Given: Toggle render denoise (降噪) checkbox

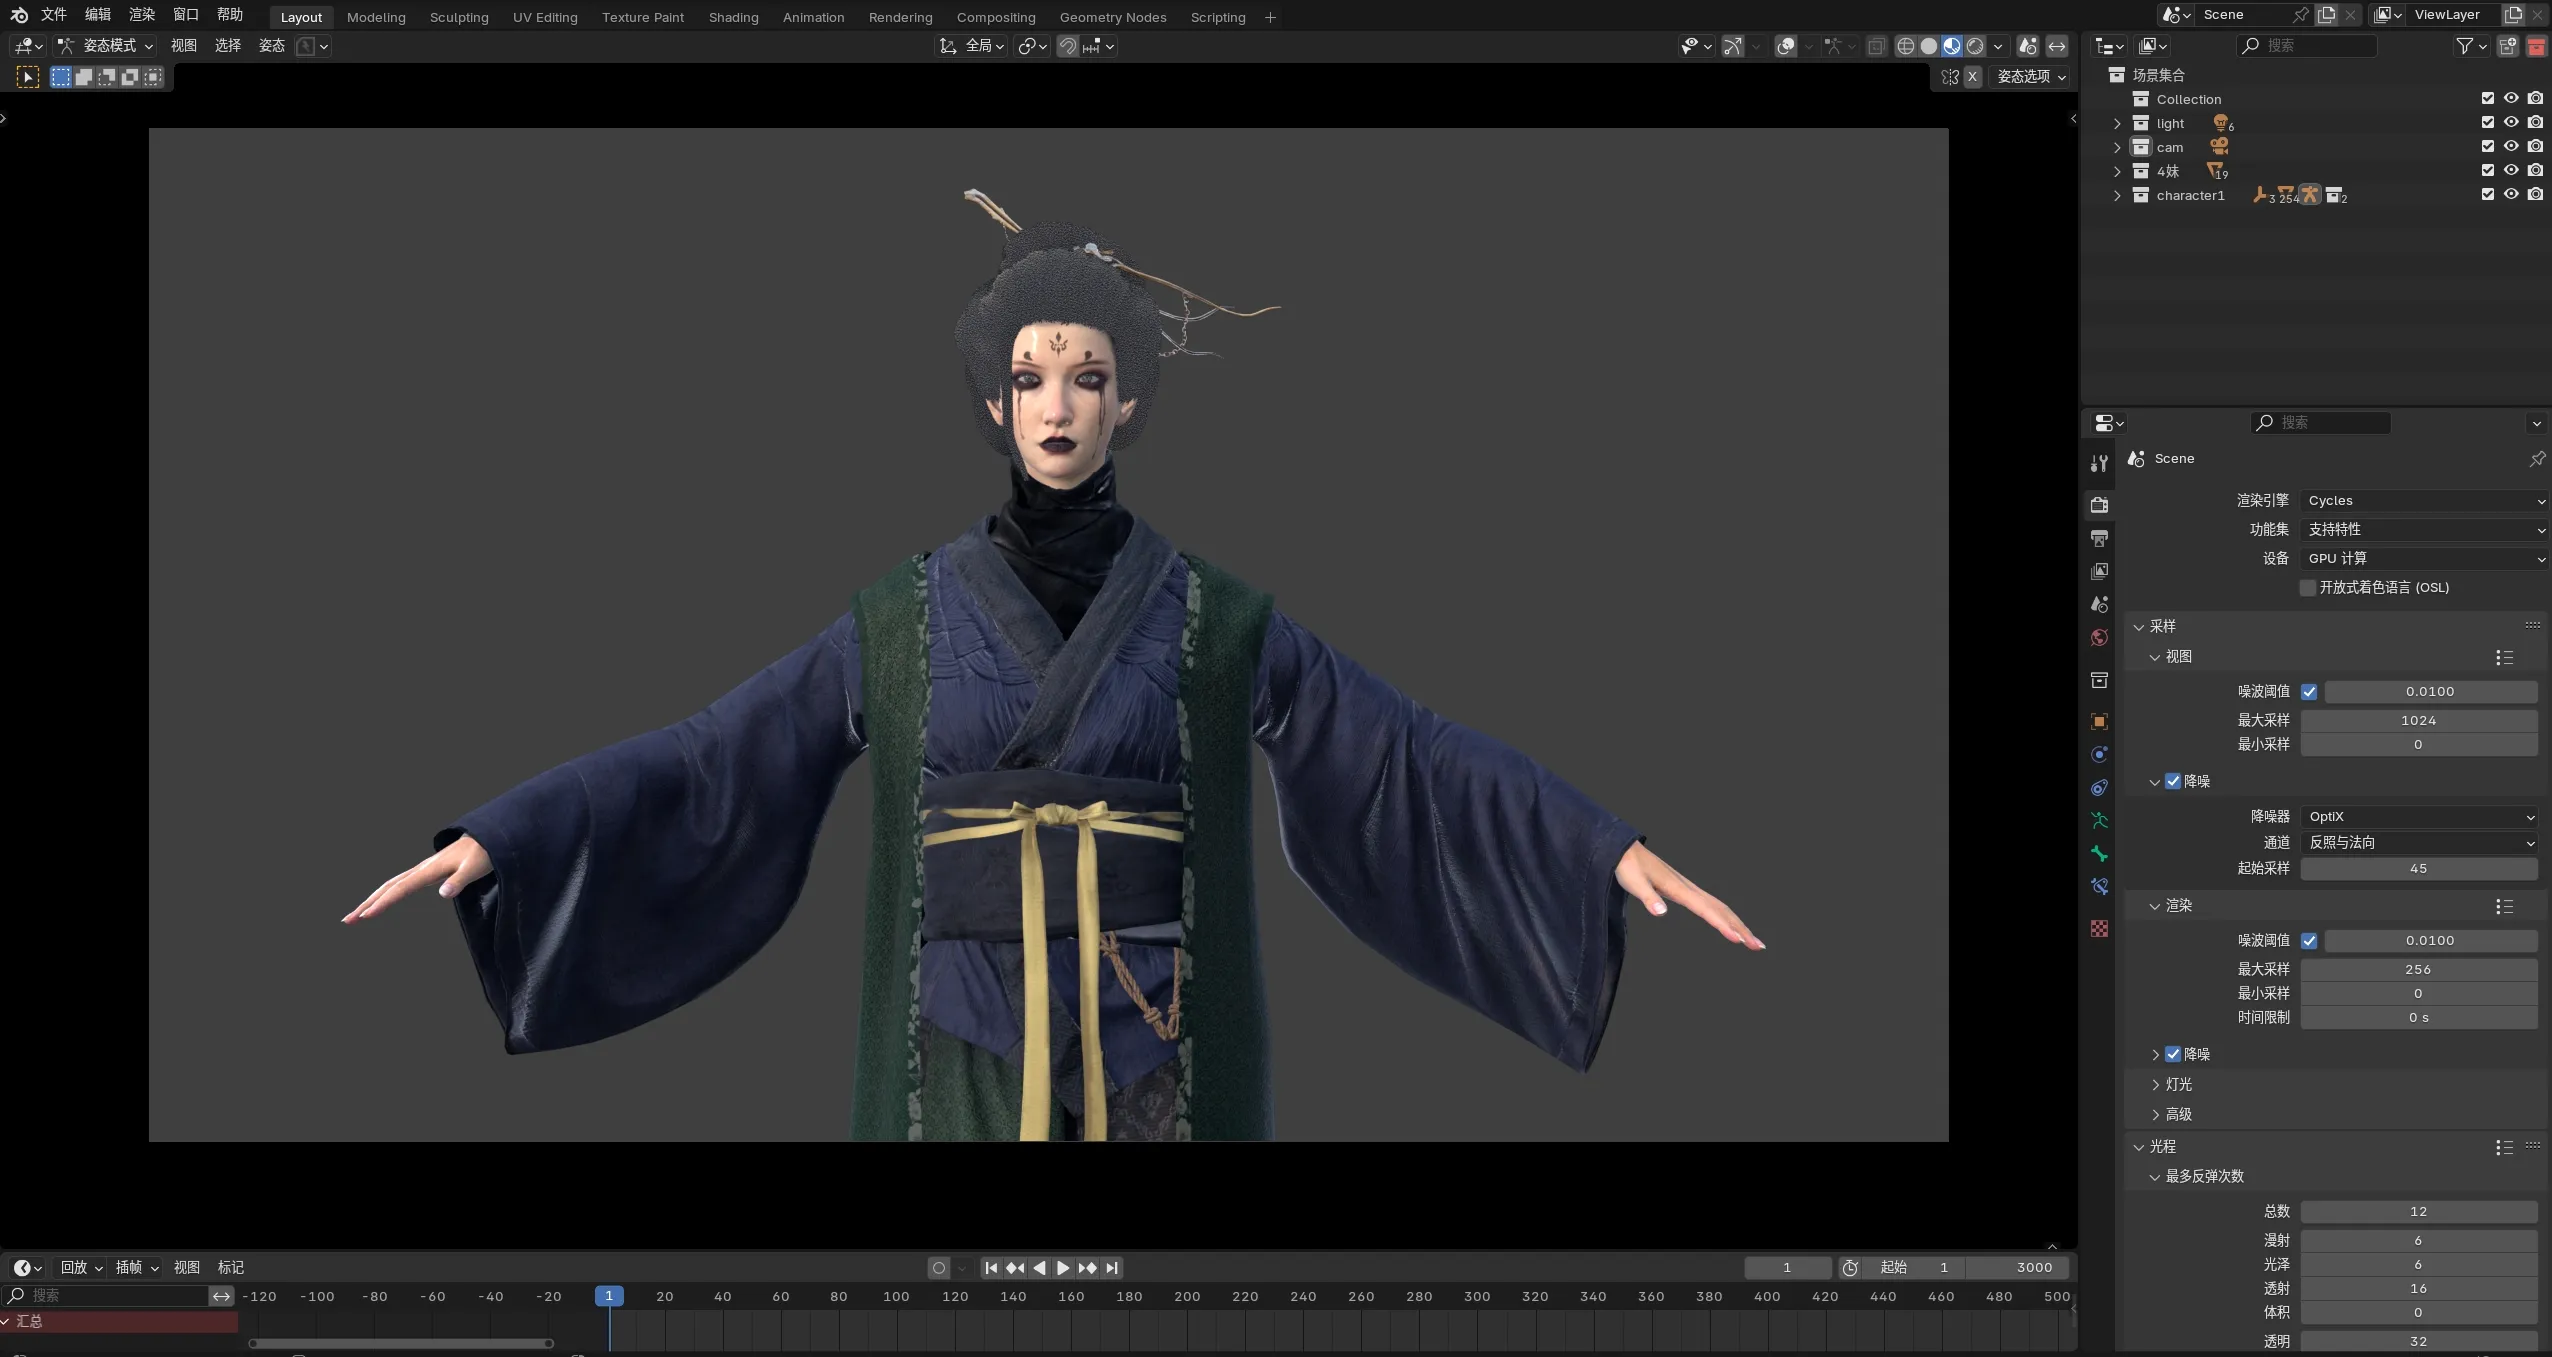Looking at the screenshot, I should pyautogui.click(x=2173, y=1054).
